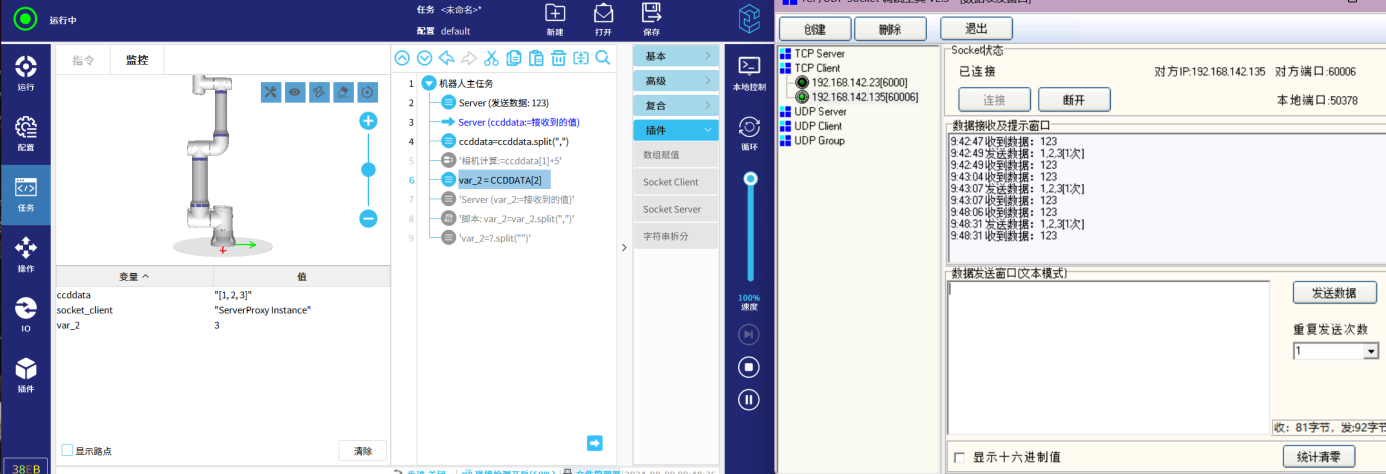The width and height of the screenshot is (1386, 474).
Task: Toggle the eye visibility icon in 3D view
Action: click(295, 92)
